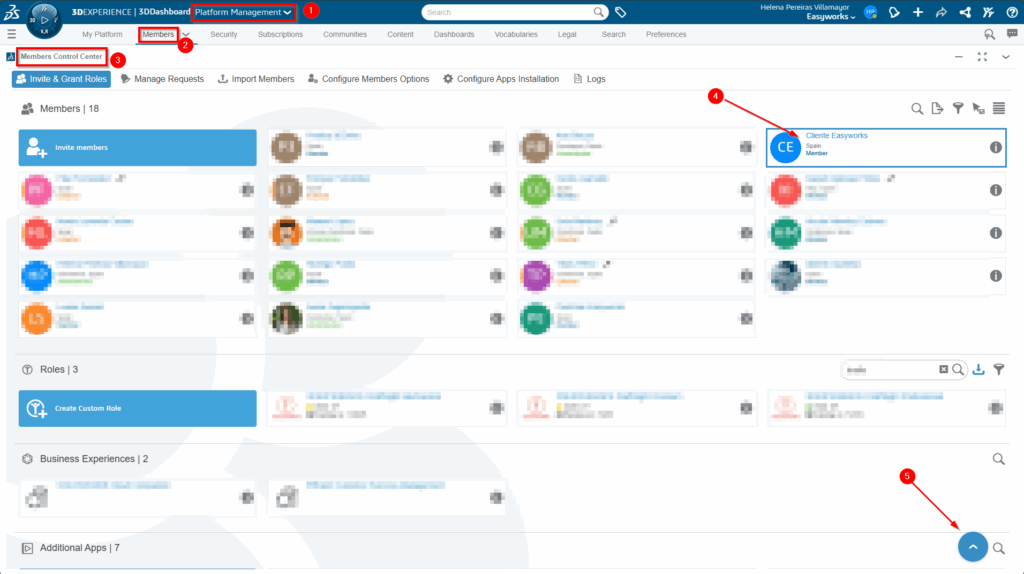The height and width of the screenshot is (574, 1024).
Task: Click the Invite members button
Action: tap(137, 148)
